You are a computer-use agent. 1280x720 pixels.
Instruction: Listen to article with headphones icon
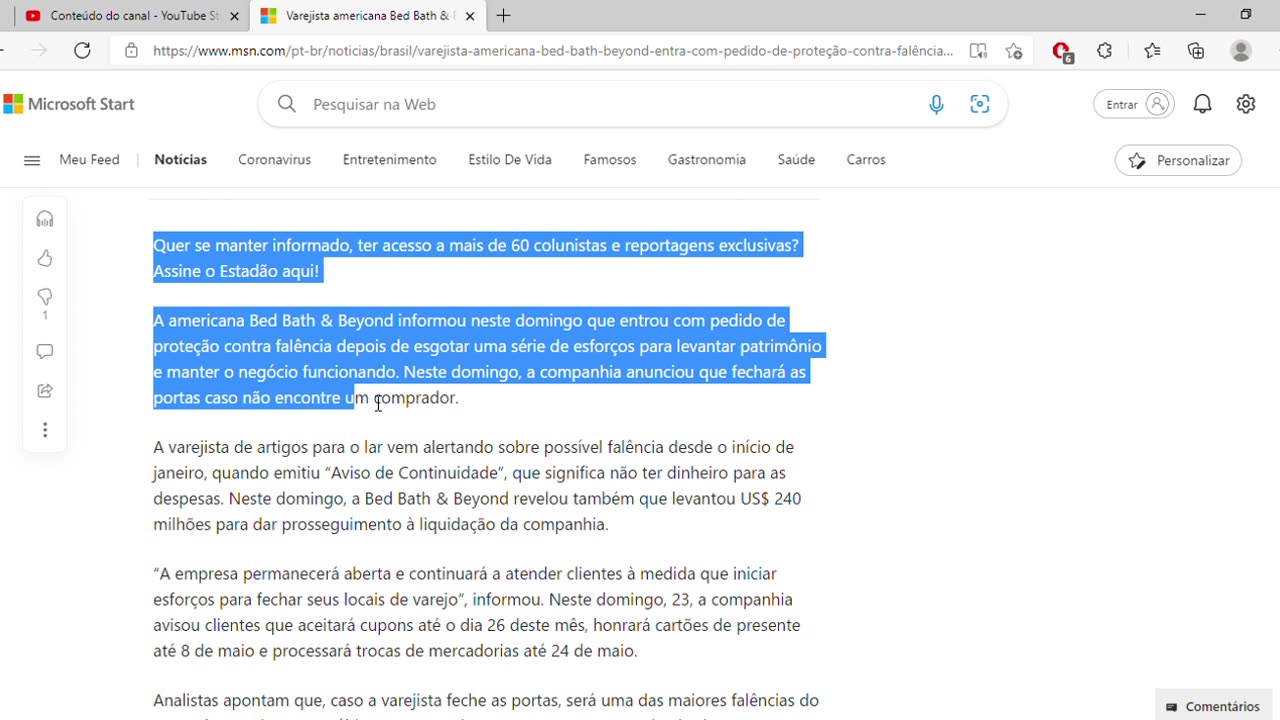[x=45, y=219]
